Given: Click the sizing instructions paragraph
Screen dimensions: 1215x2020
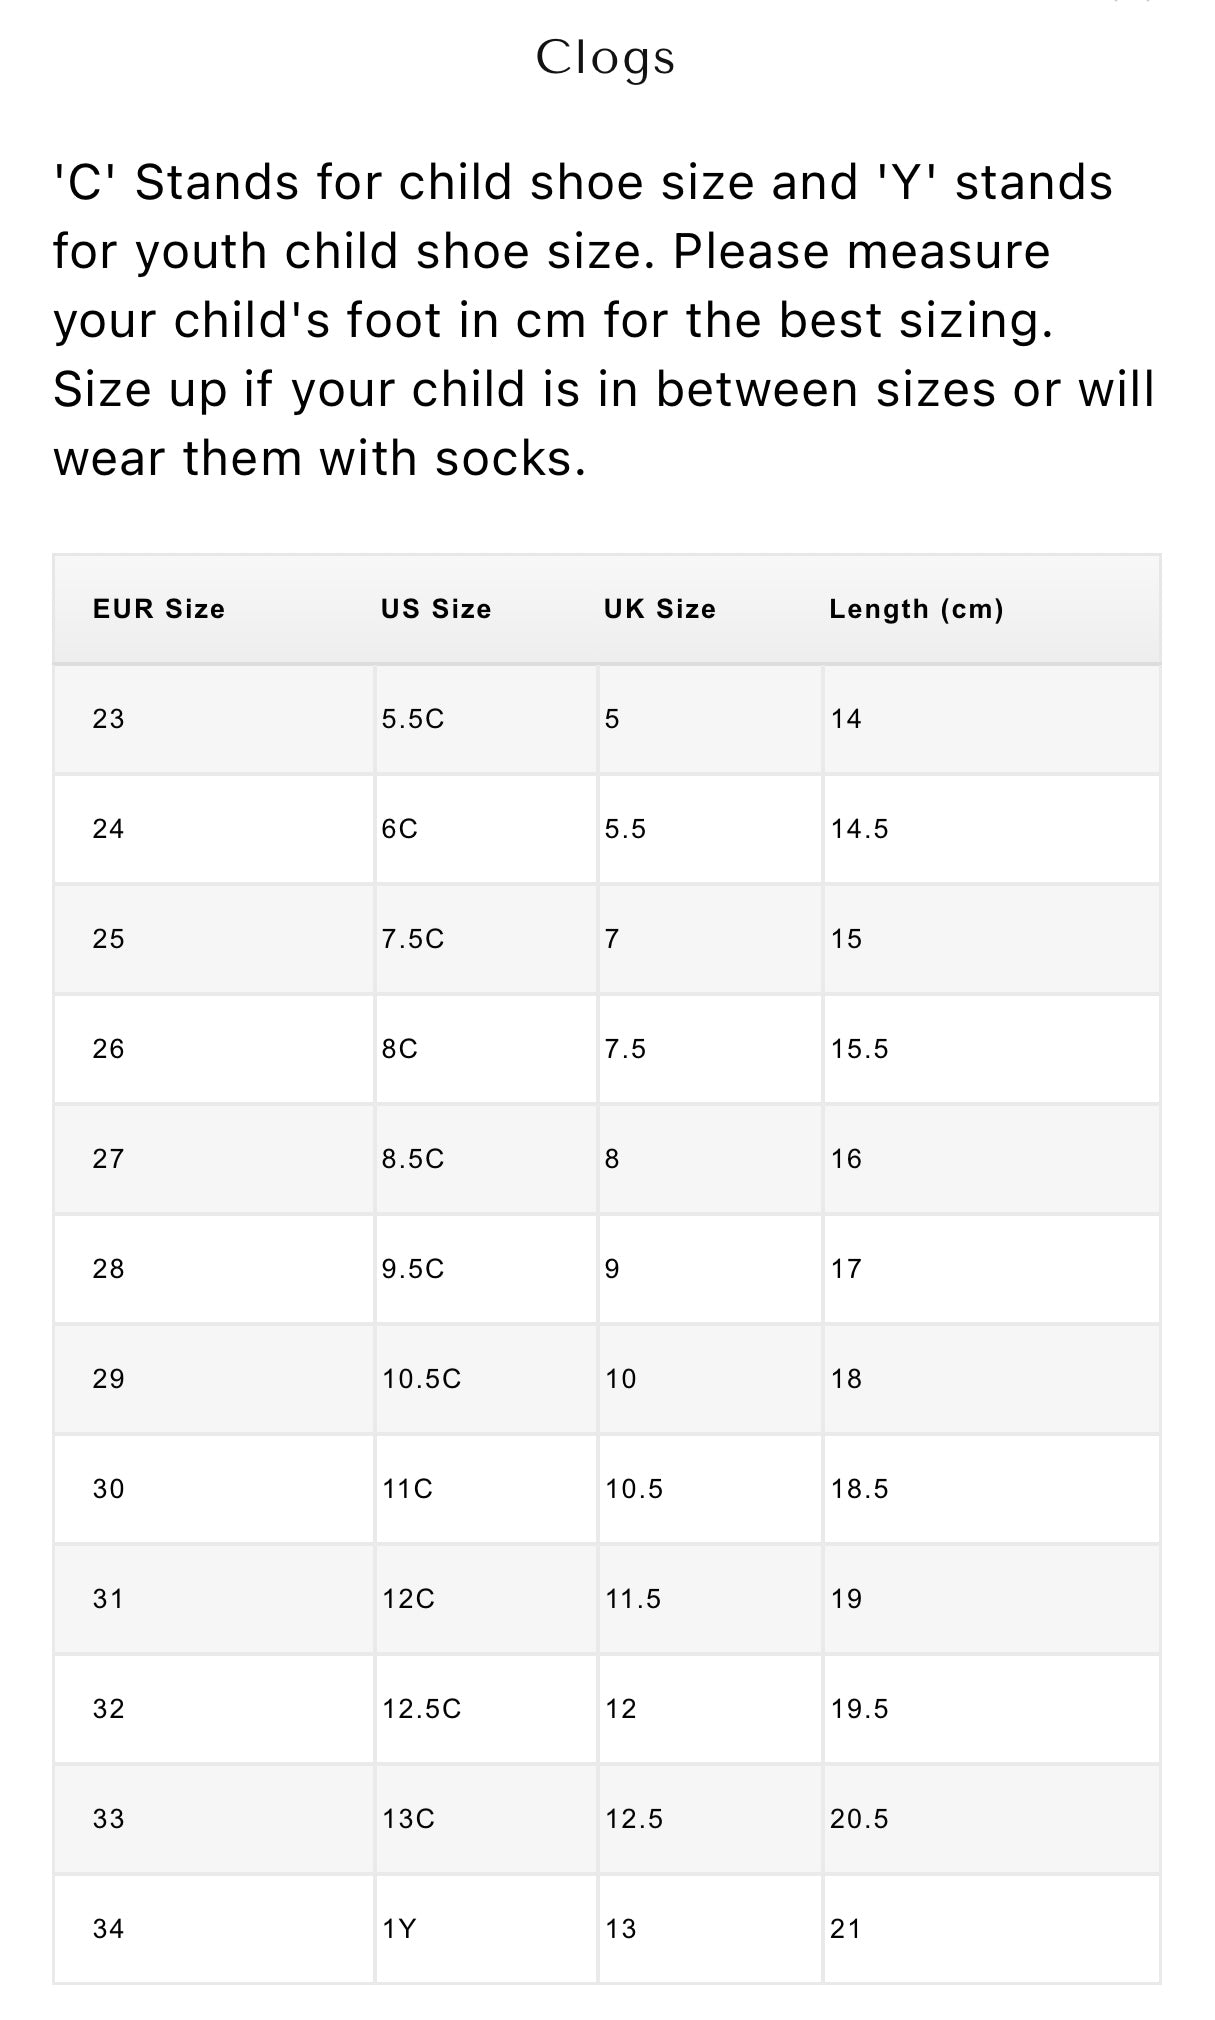Looking at the screenshot, I should pyautogui.click(x=604, y=320).
